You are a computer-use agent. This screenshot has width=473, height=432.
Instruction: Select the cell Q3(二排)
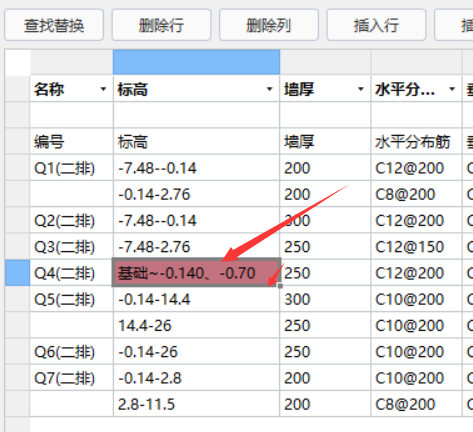point(72,247)
